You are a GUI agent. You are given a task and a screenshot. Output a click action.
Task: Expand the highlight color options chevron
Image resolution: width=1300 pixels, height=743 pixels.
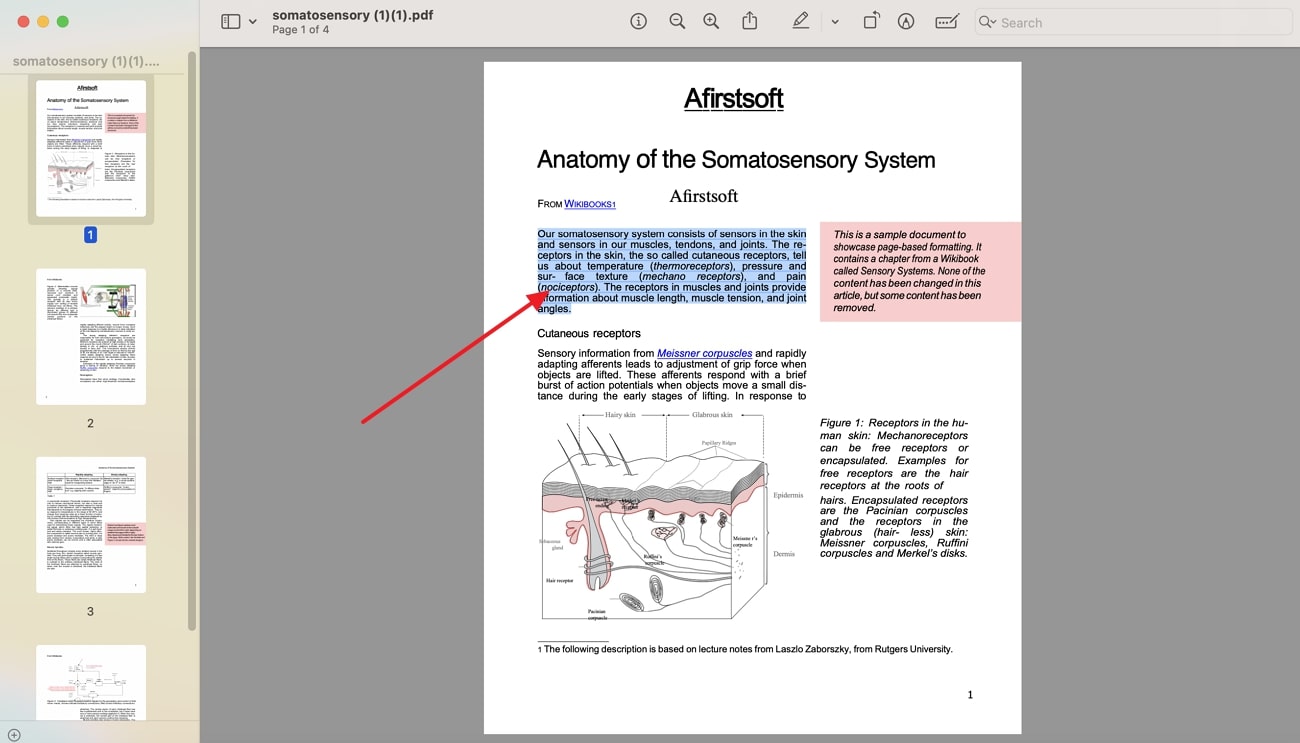coord(835,22)
